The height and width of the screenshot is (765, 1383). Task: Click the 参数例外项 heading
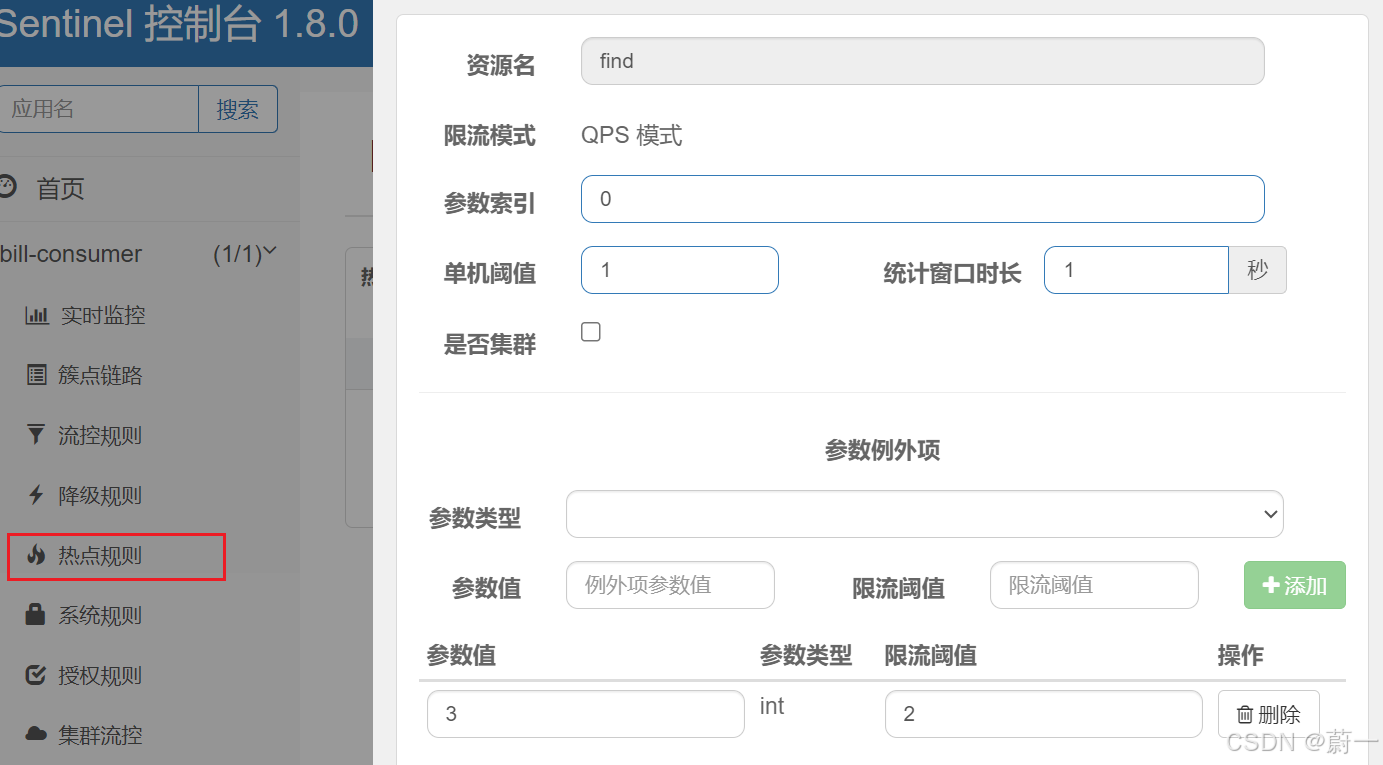pos(882,450)
